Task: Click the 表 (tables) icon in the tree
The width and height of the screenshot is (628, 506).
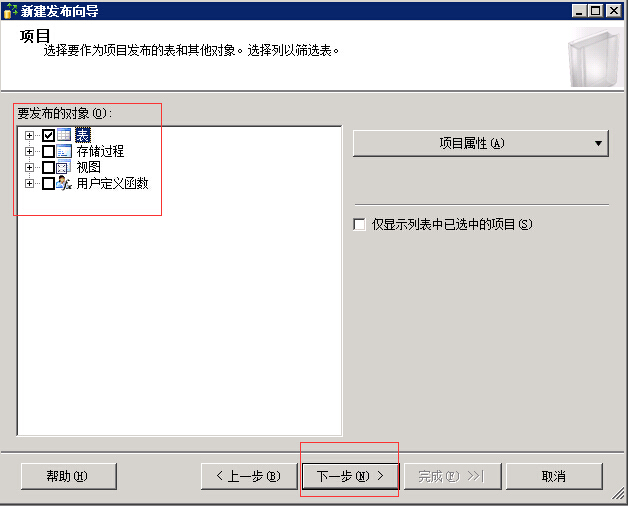Action: [x=64, y=135]
